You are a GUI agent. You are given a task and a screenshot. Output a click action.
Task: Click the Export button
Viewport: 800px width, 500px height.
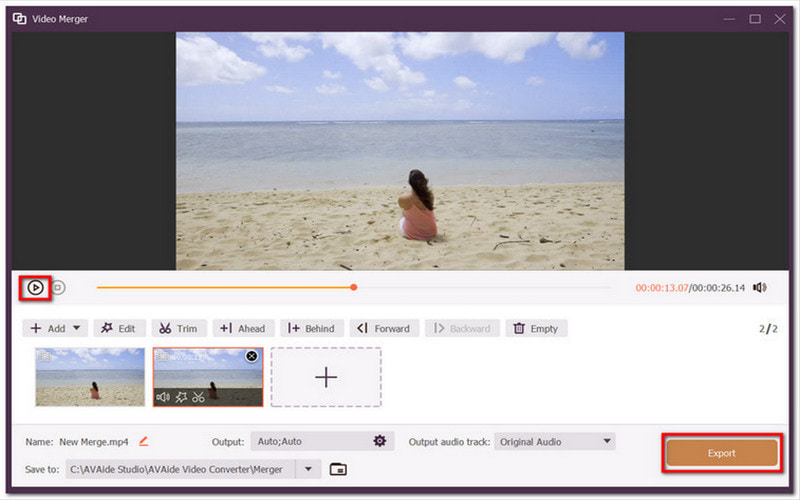pos(721,453)
